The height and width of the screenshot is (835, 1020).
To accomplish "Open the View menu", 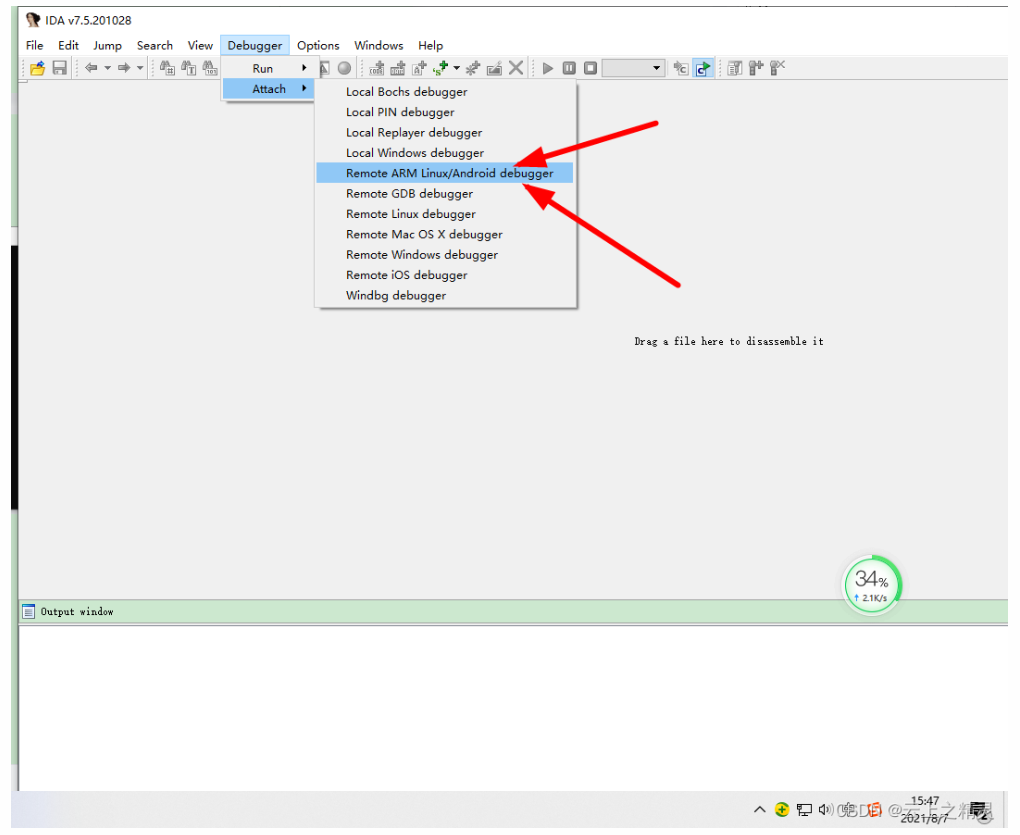I will pyautogui.click(x=200, y=46).
